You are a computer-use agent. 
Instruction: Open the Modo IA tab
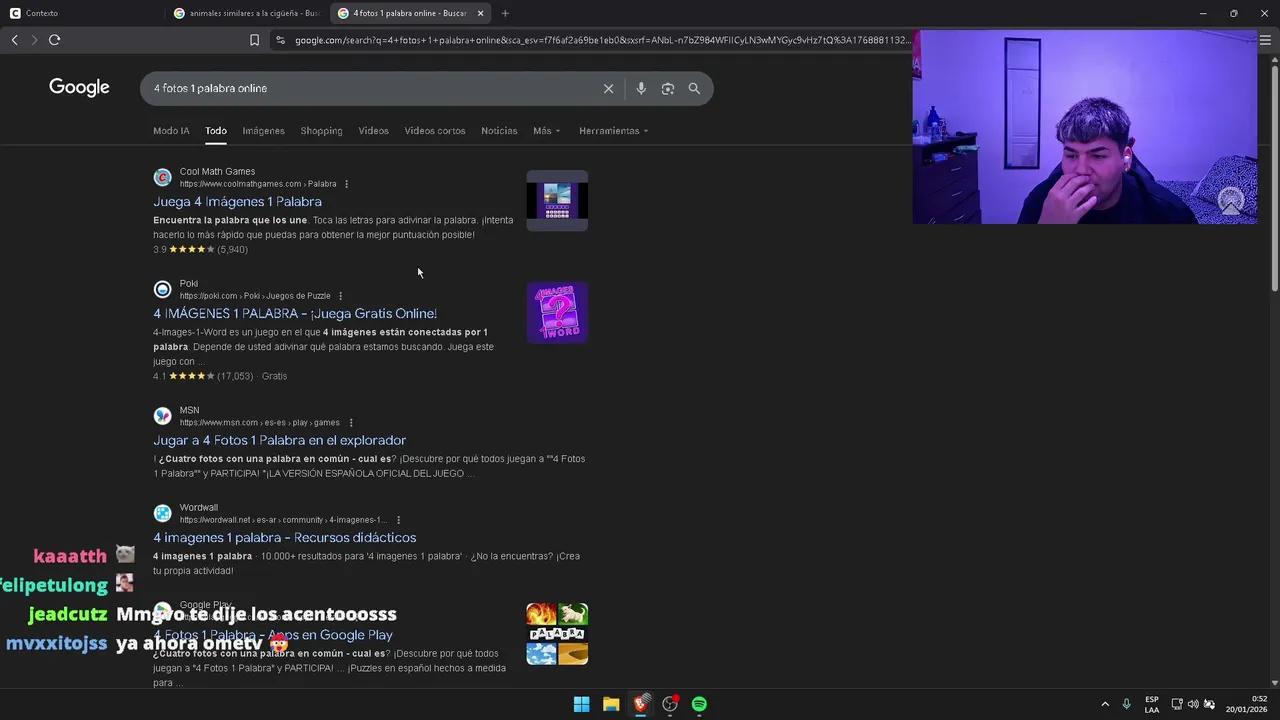pos(171,131)
